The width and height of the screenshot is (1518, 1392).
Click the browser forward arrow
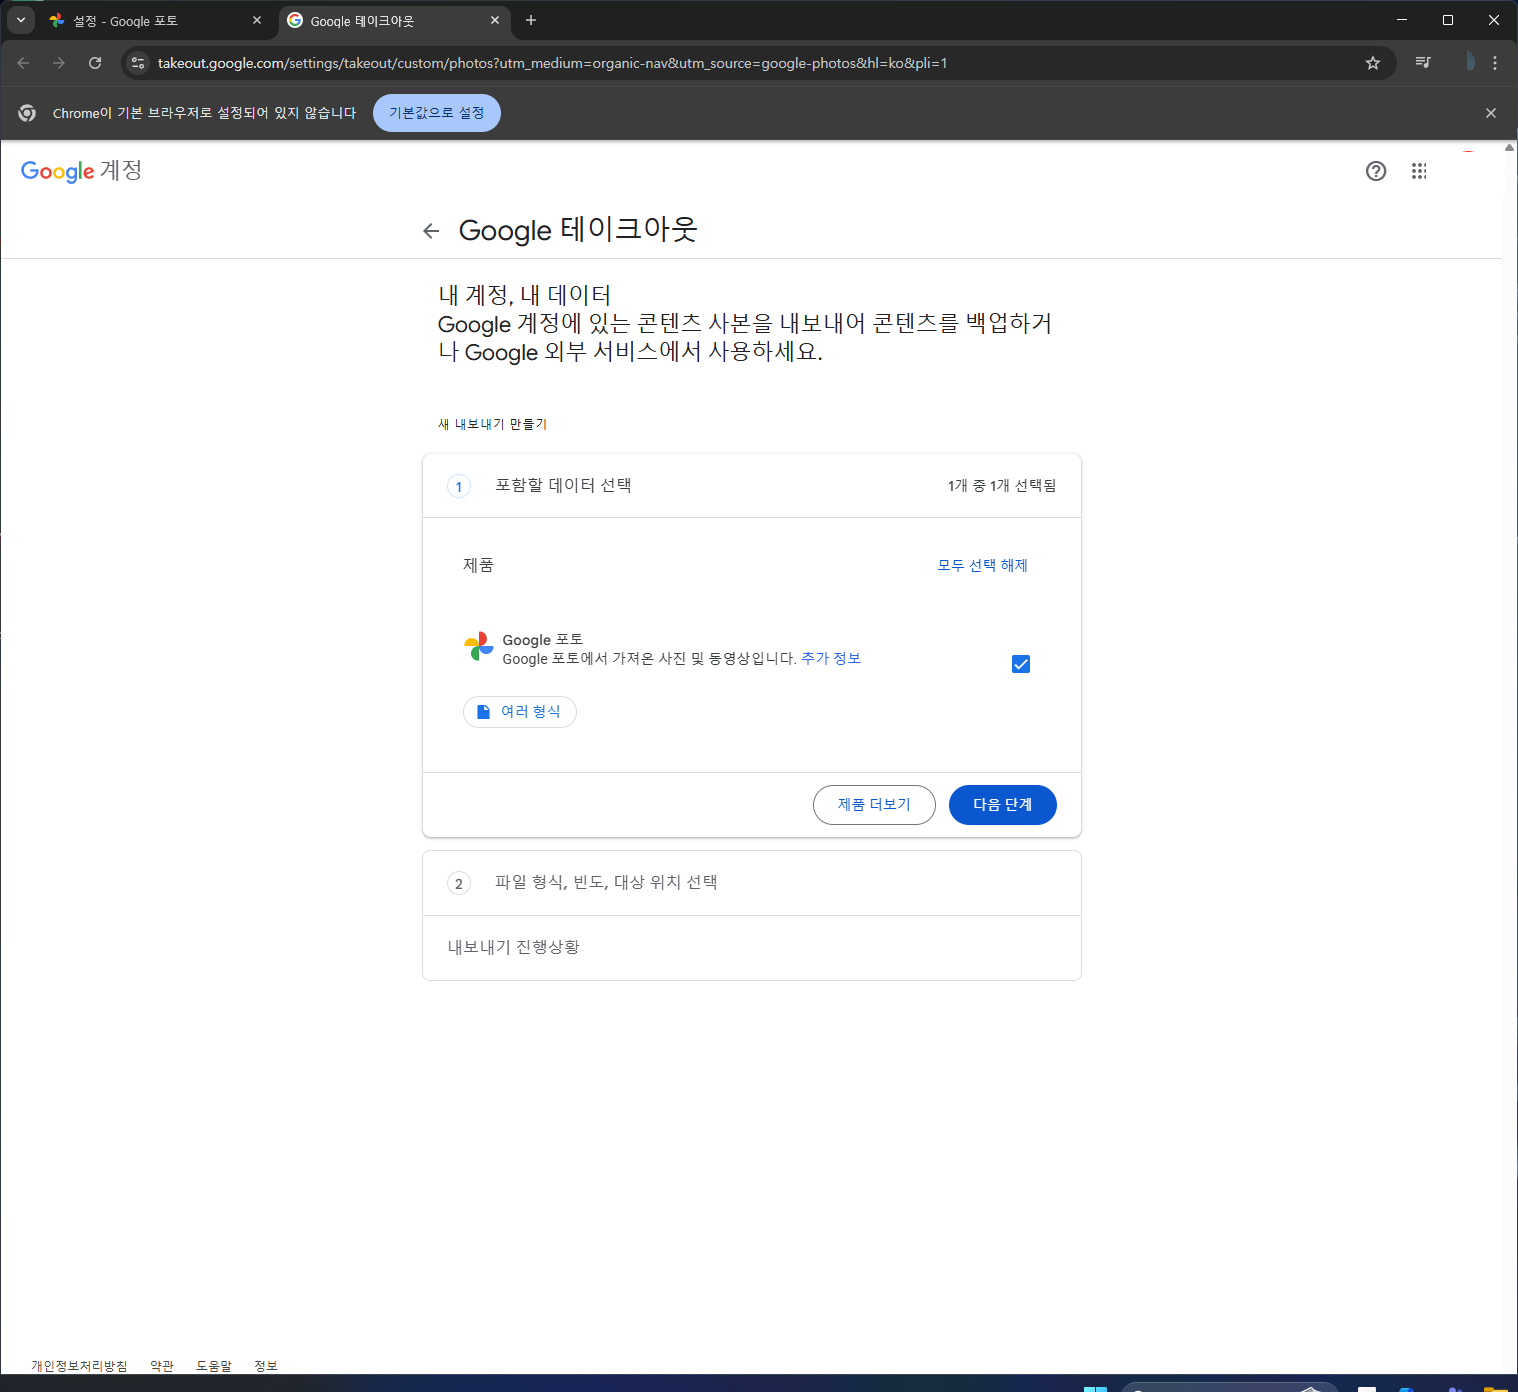(59, 63)
